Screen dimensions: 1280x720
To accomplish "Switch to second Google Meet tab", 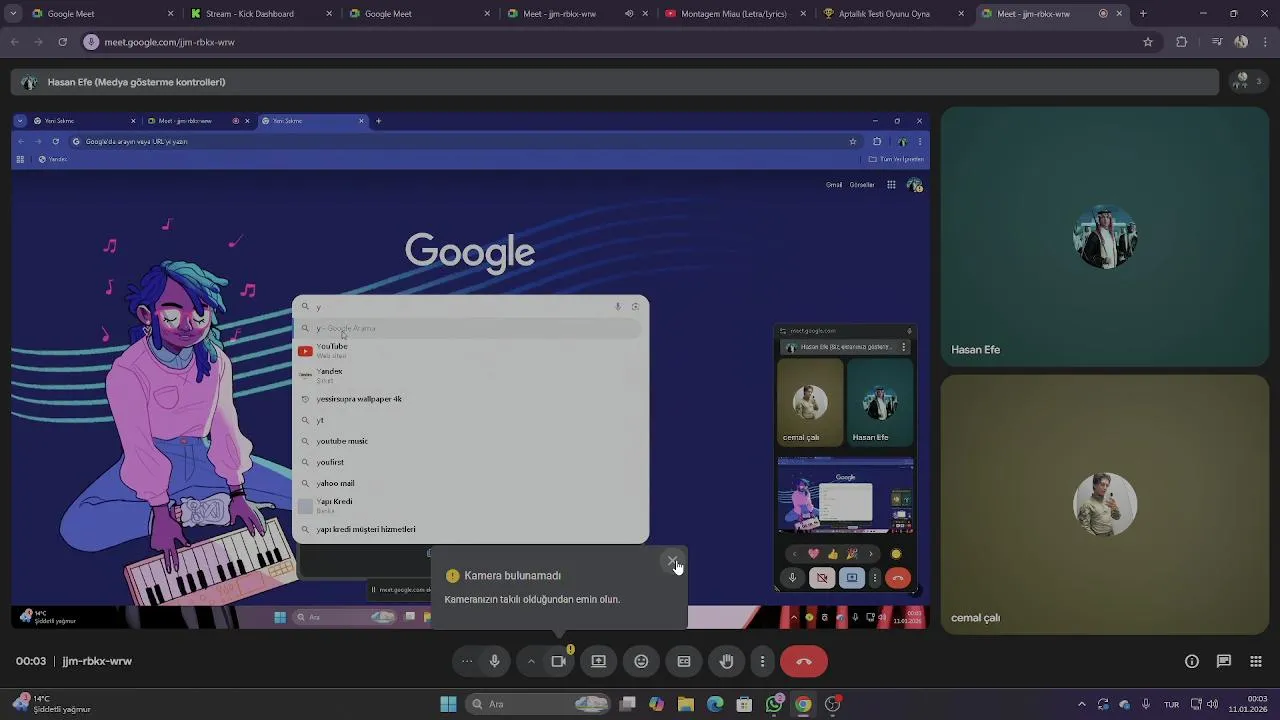I will 418,14.
